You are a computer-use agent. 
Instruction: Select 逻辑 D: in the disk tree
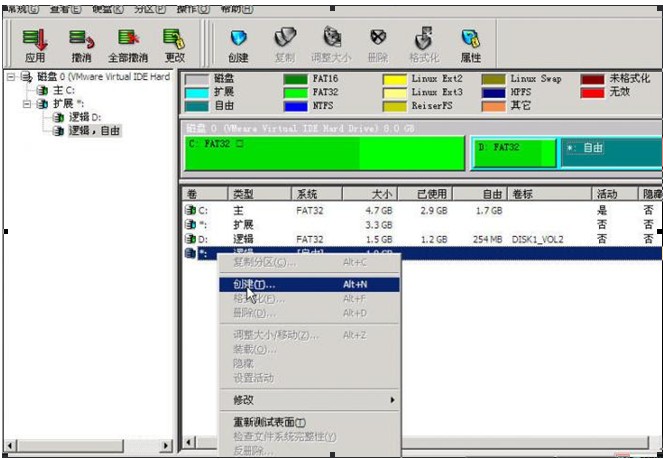pyautogui.click(x=84, y=117)
